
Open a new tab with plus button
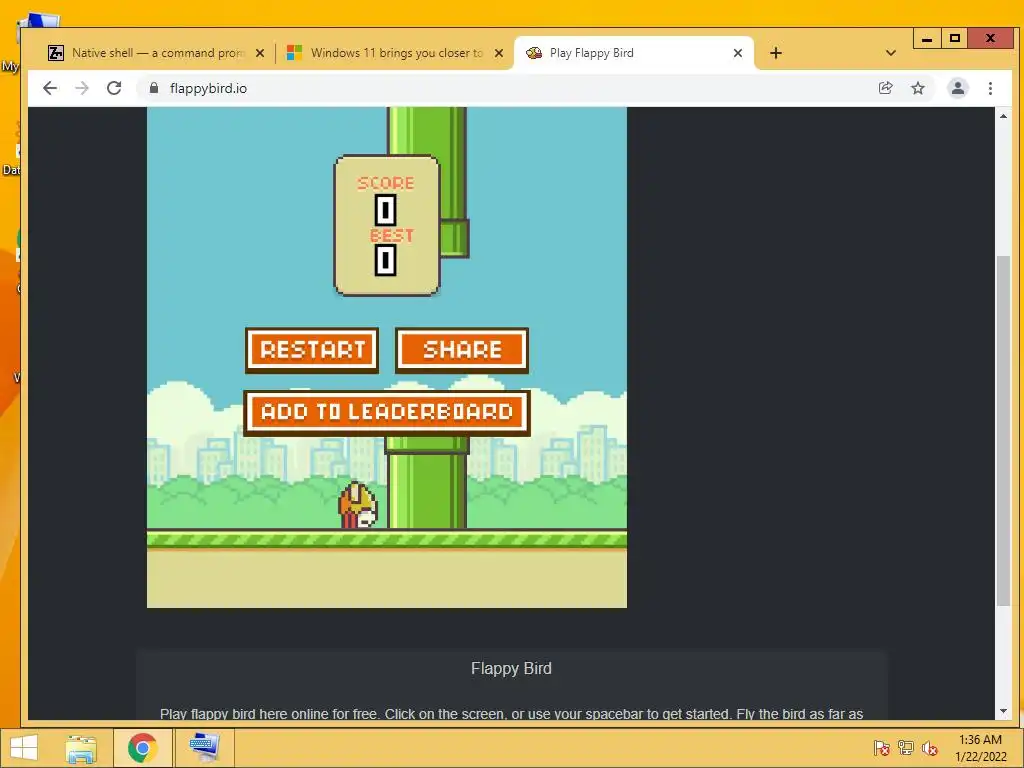tap(776, 53)
